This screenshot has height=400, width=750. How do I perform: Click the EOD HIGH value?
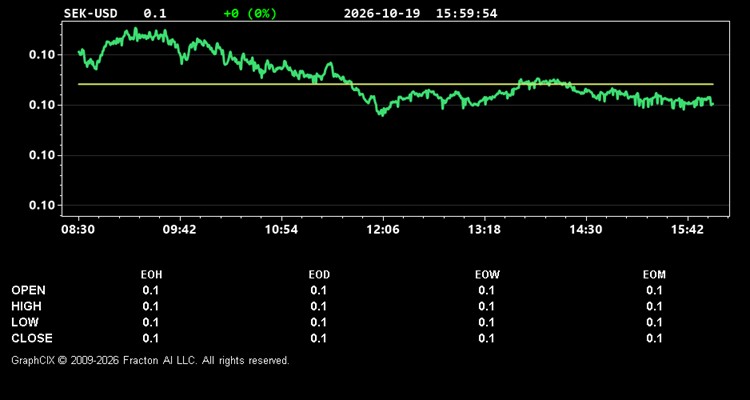tap(319, 306)
